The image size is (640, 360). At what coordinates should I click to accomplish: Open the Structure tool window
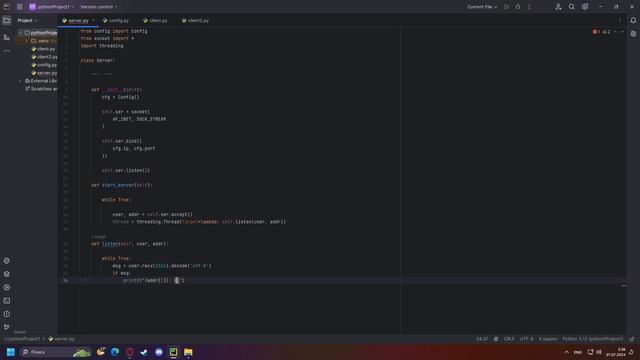[x=7, y=37]
